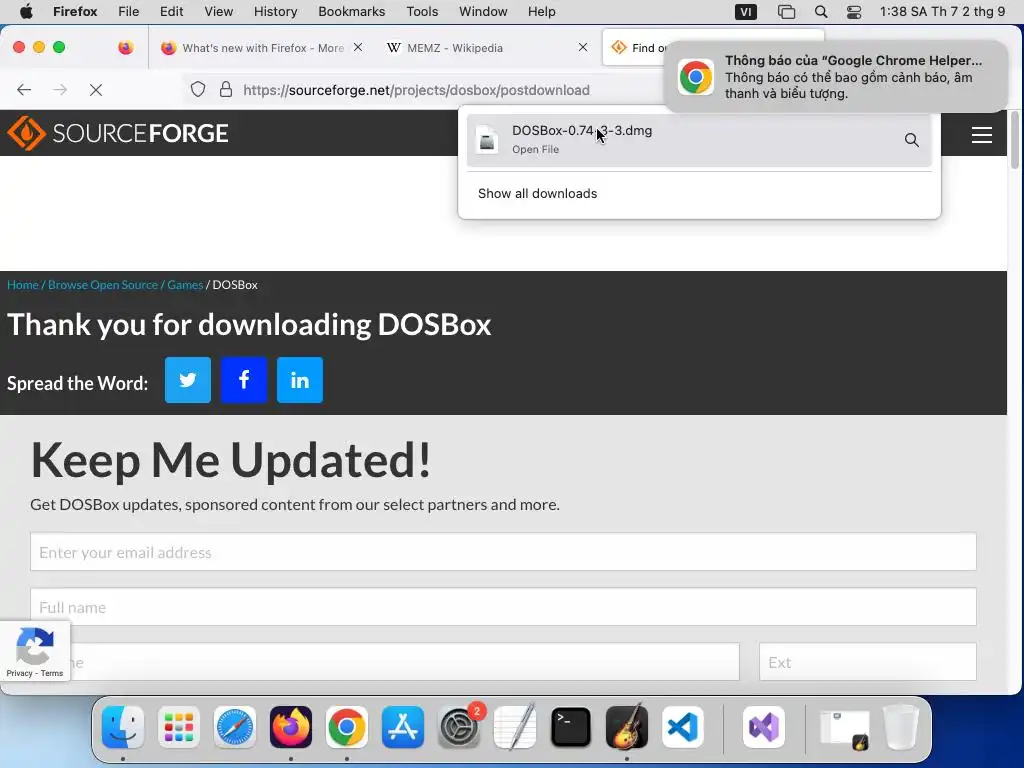Open System Preferences in the Dock

pyautogui.click(x=458, y=727)
